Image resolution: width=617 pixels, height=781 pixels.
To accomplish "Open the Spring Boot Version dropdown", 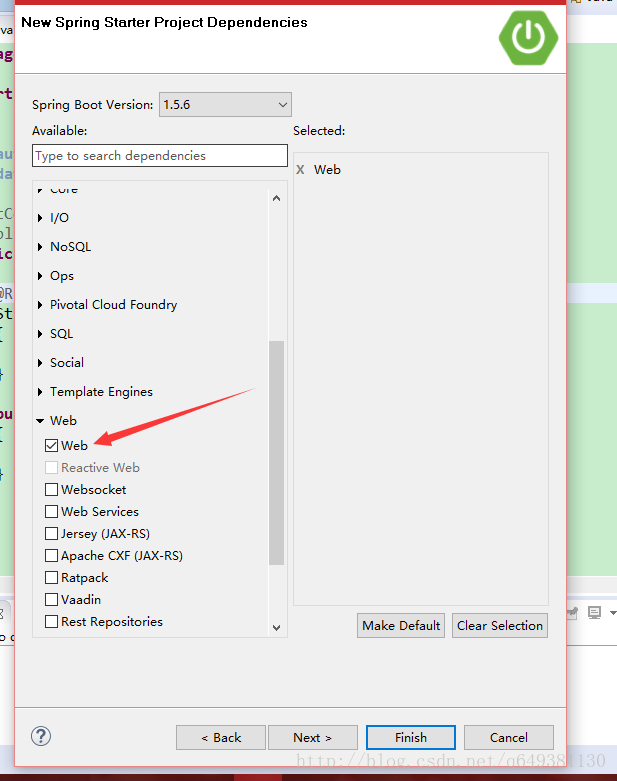I will pyautogui.click(x=225, y=105).
